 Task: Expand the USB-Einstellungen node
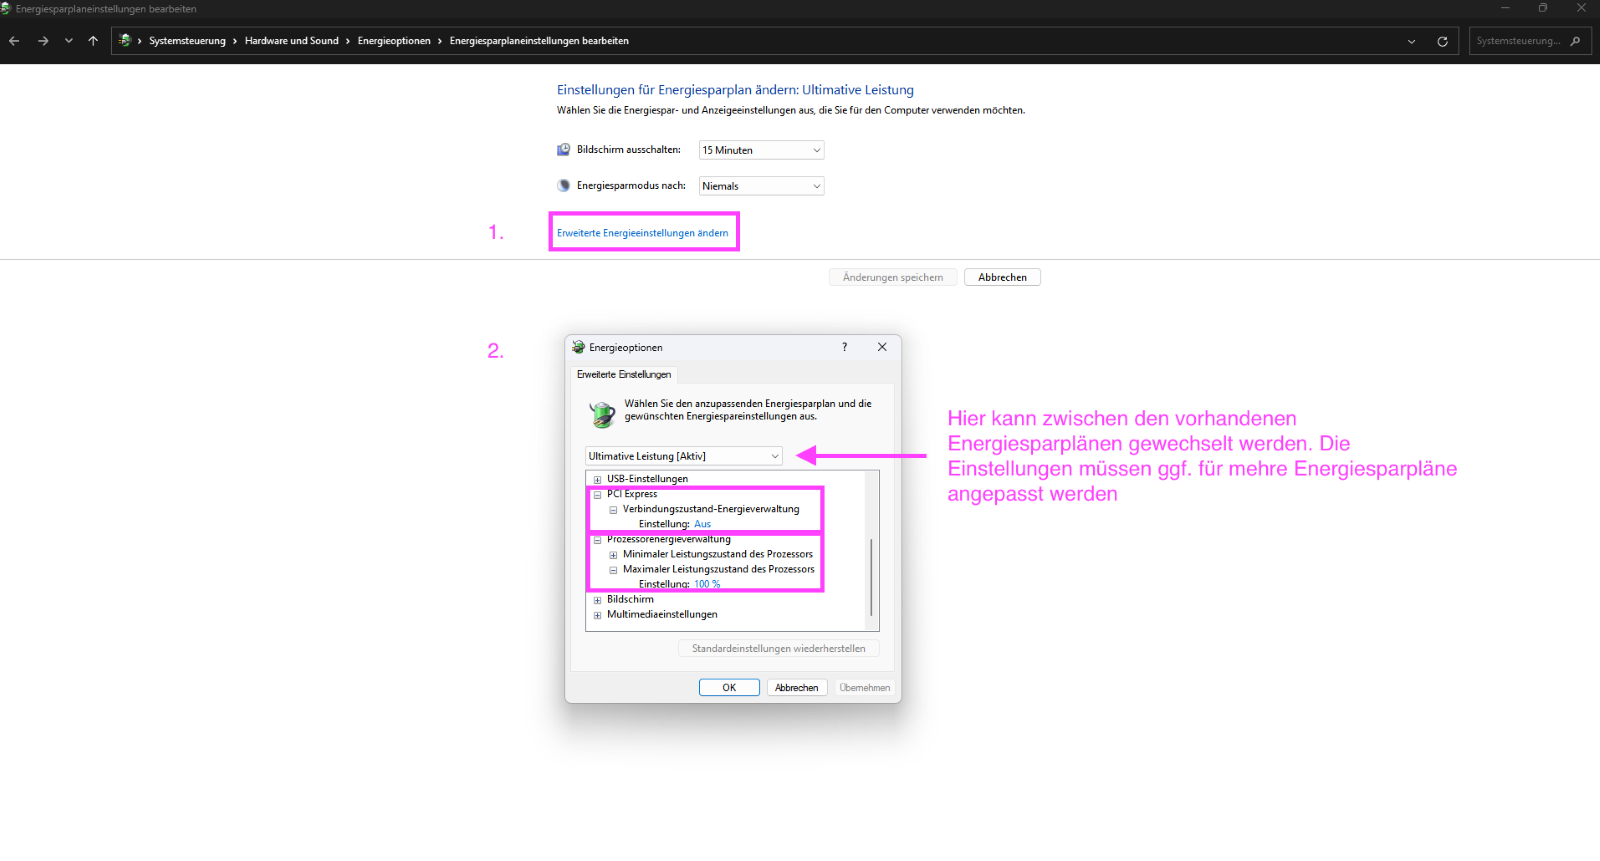(x=597, y=479)
